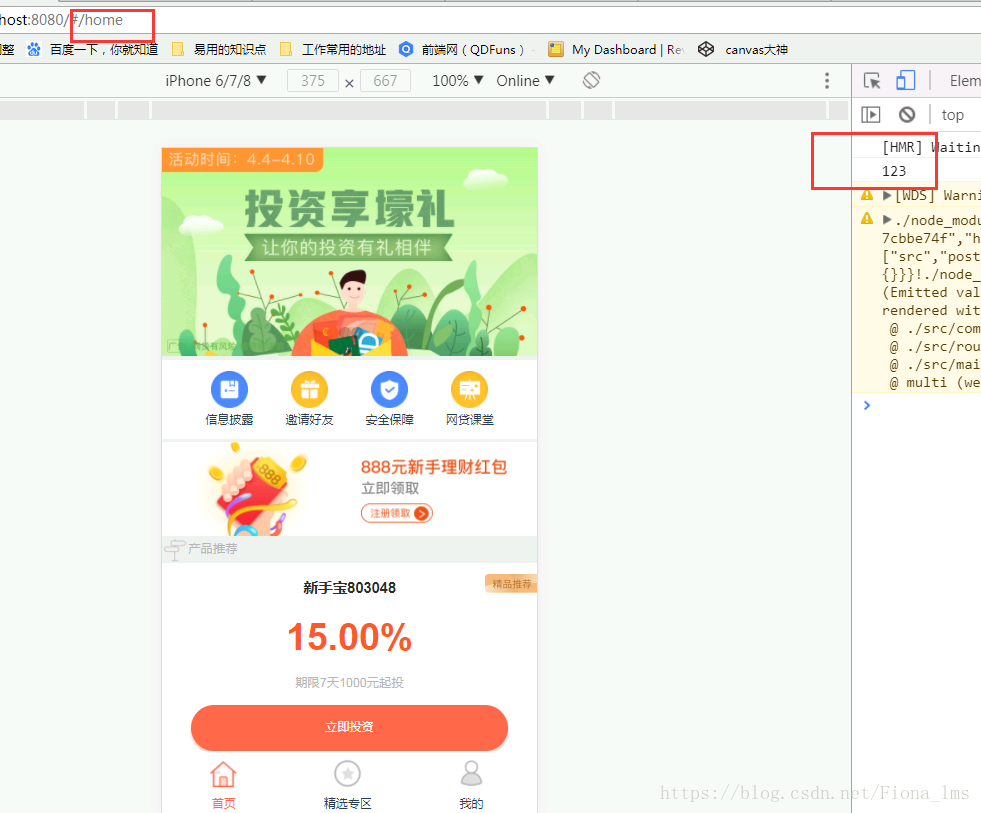The width and height of the screenshot is (981, 813).
Task: Select the 首页 home icon in bottom nav
Action: (223, 774)
